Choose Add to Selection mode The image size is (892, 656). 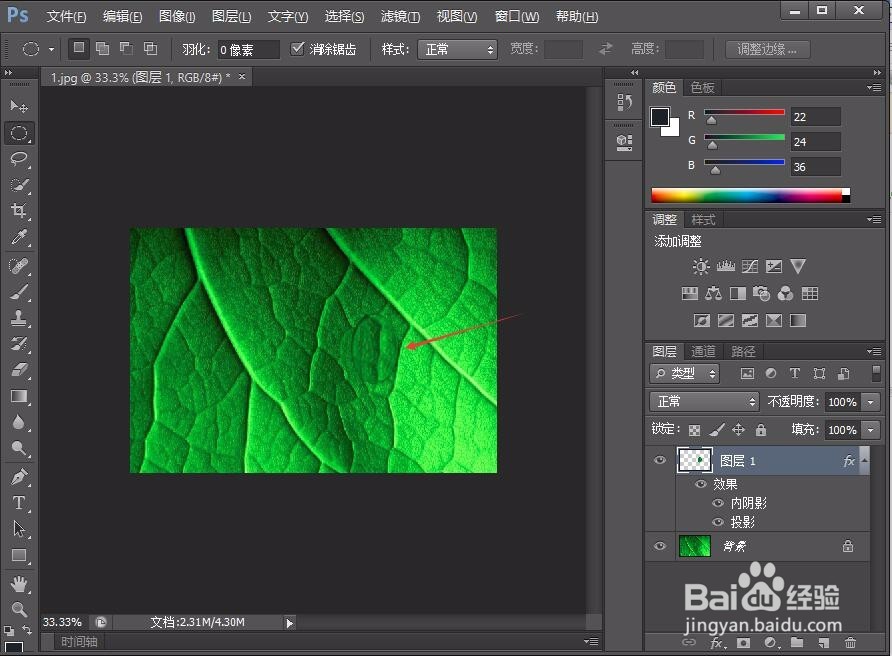103,49
